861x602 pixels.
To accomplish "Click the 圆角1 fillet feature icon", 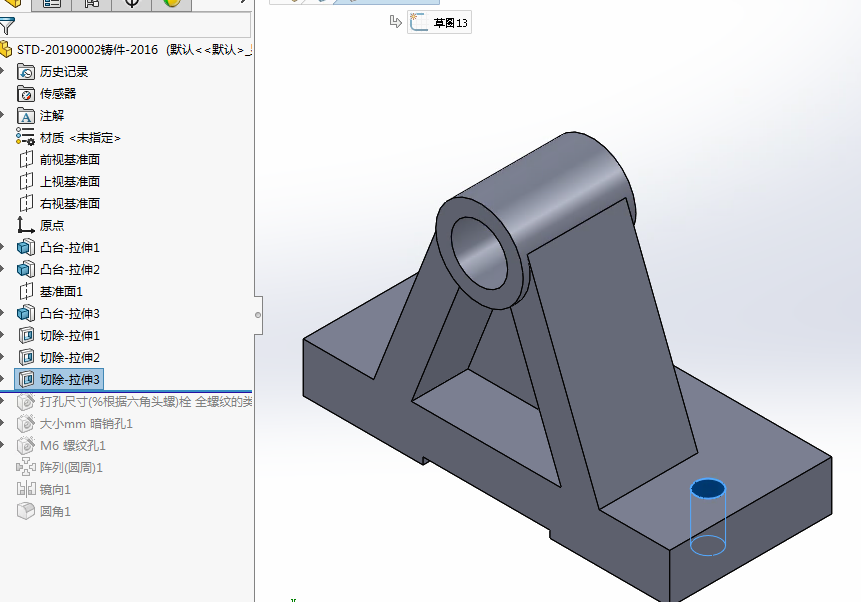I will [26, 511].
